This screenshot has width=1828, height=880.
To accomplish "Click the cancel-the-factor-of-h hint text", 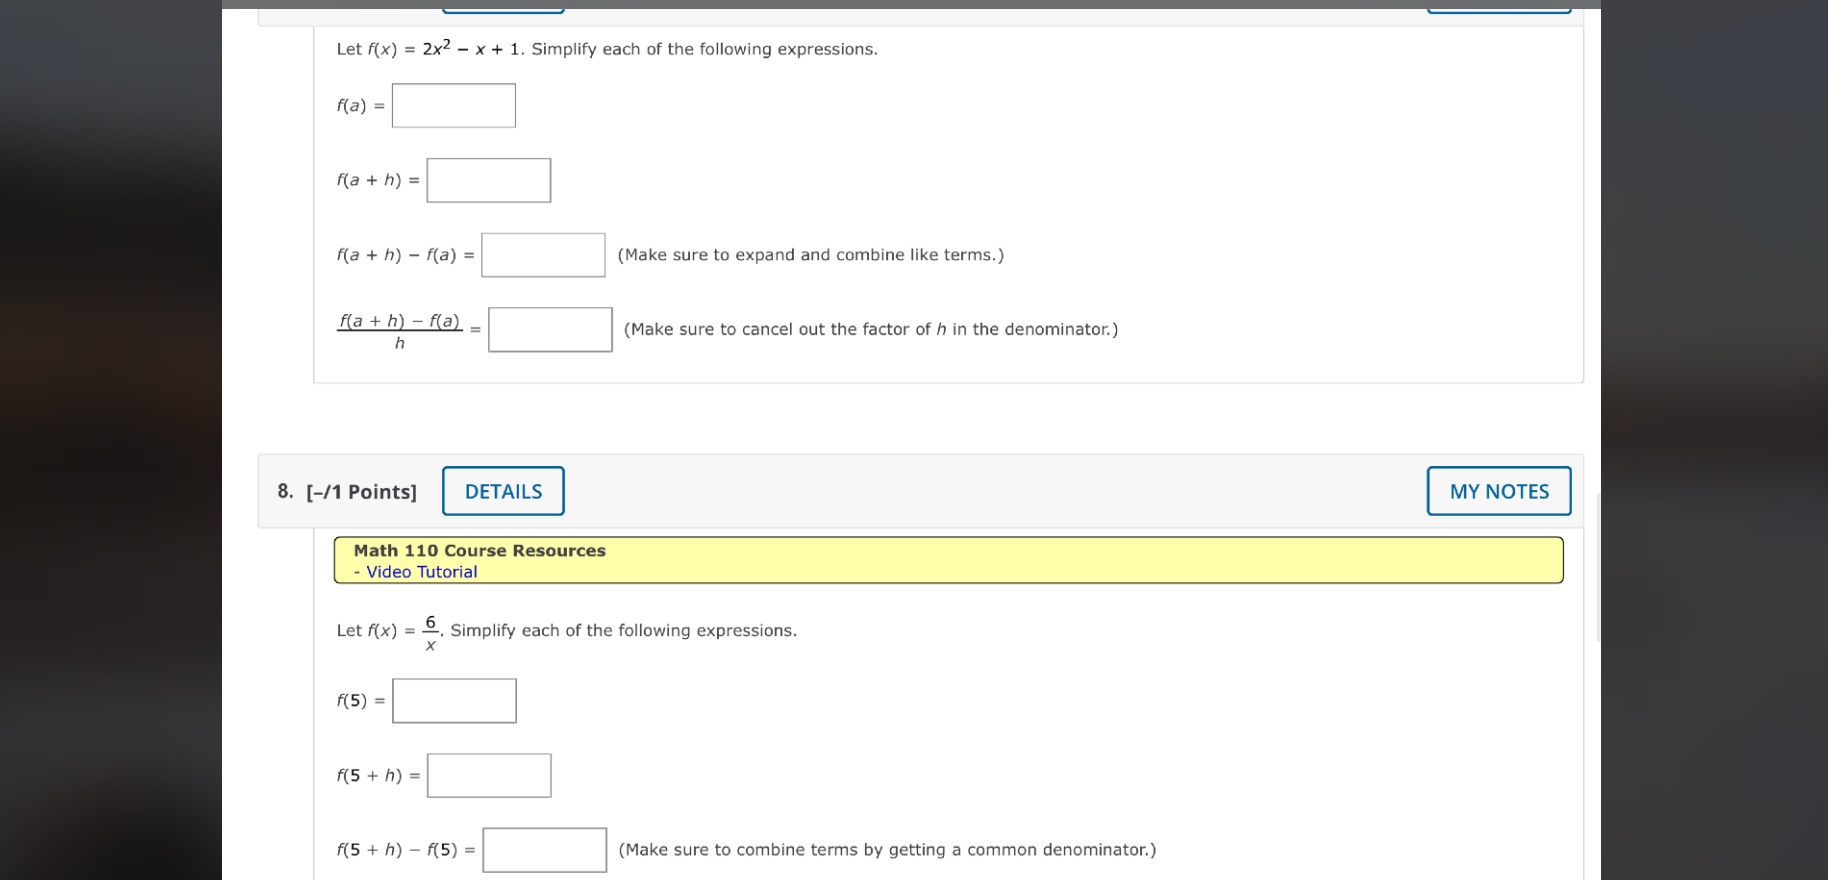I will [869, 328].
